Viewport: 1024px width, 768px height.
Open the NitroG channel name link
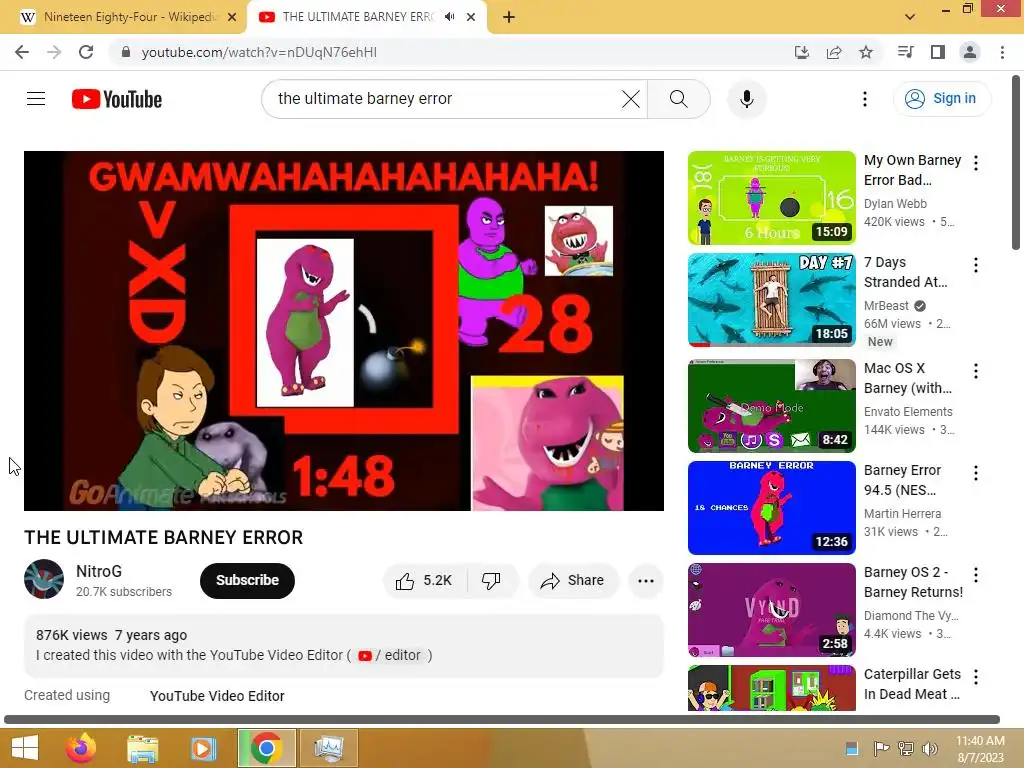(x=99, y=571)
